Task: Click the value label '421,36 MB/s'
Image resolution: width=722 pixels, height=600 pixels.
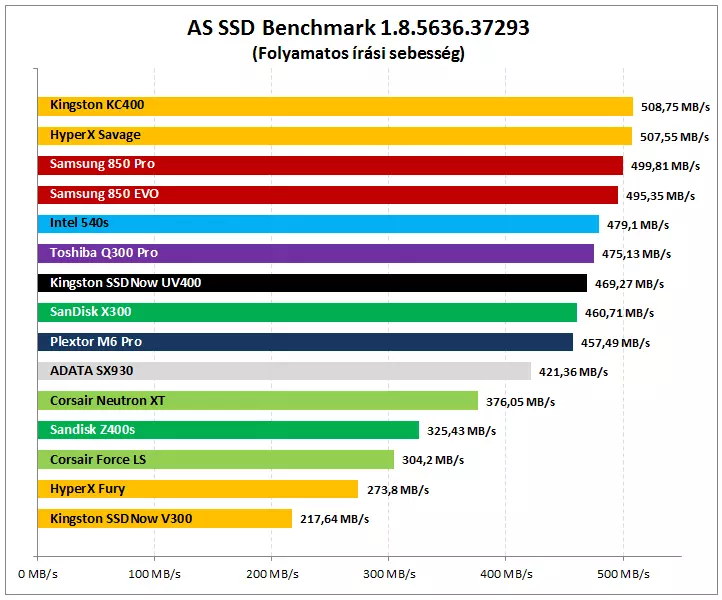Action: point(573,372)
